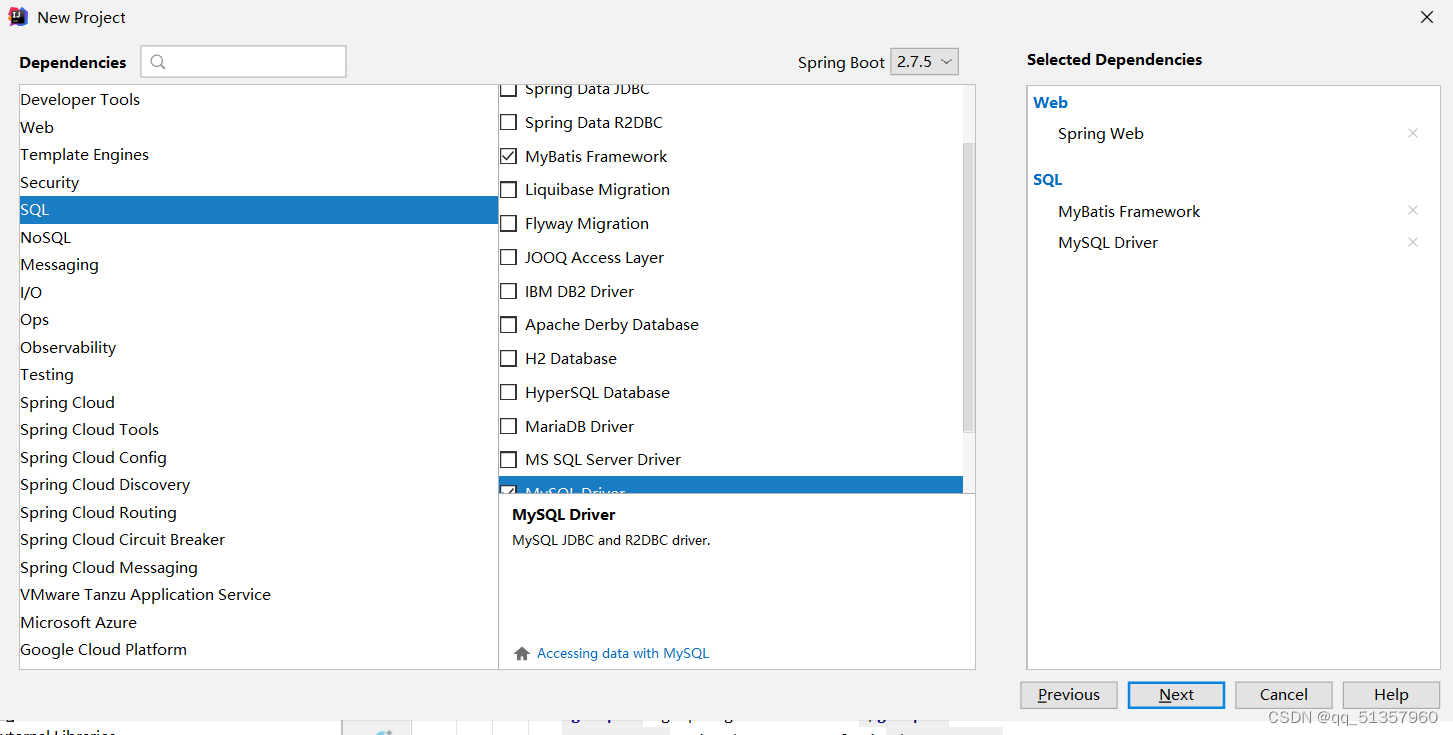Click the Web group header in Selected Dependencies

(x=1050, y=102)
